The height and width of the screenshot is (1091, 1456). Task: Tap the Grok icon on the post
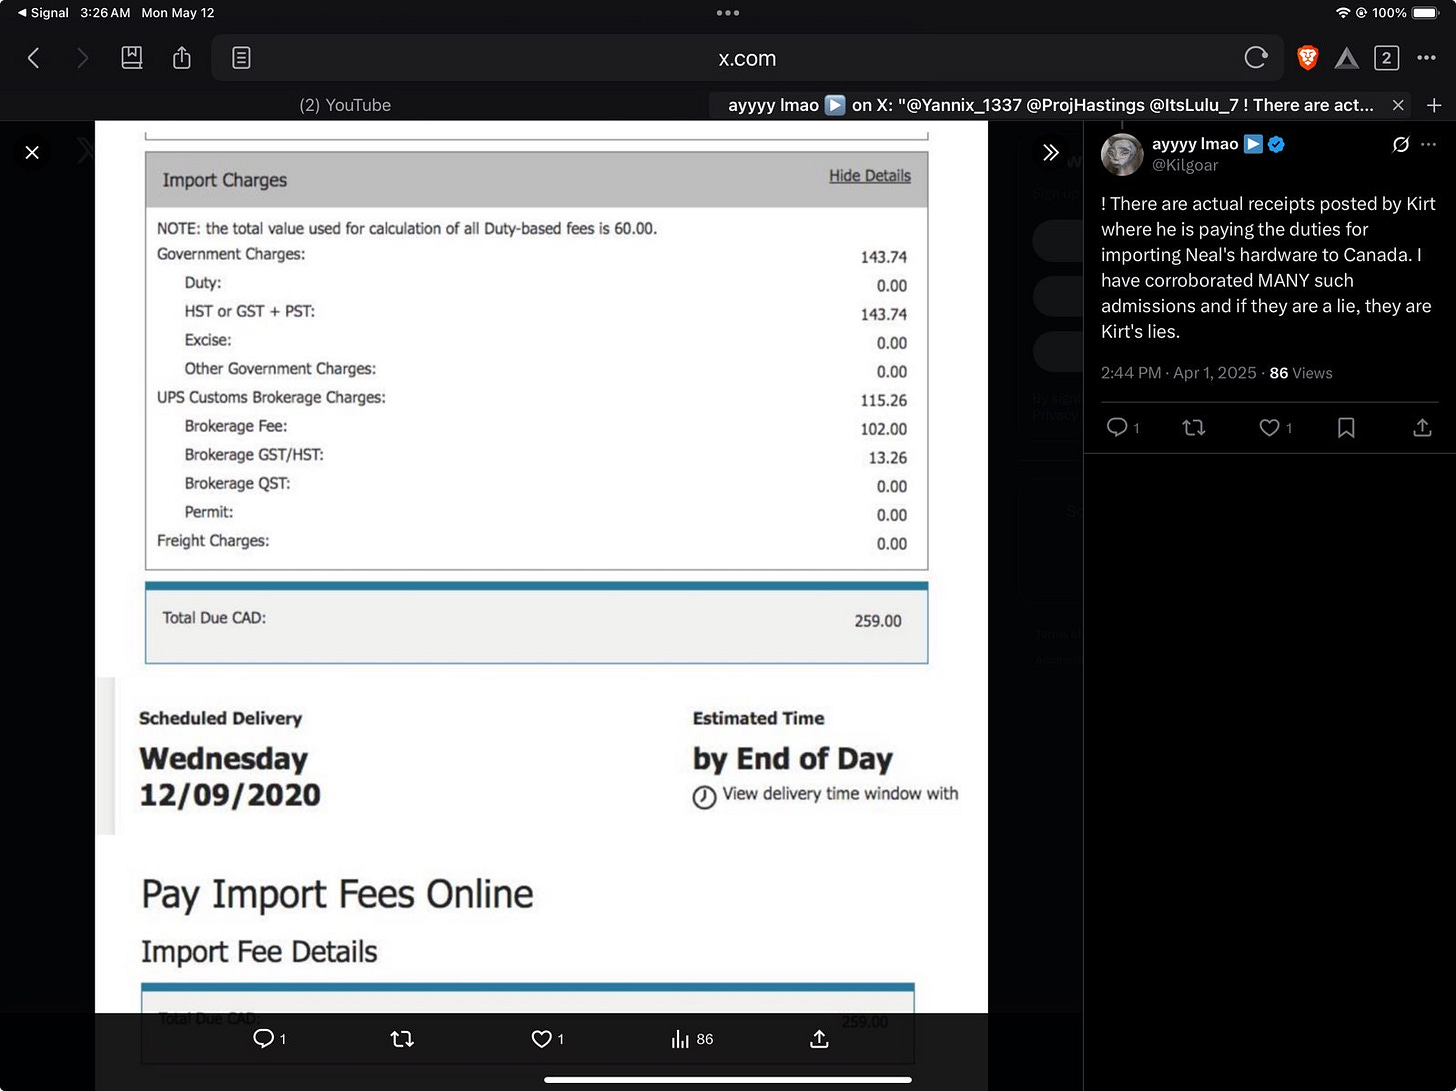pos(1401,144)
